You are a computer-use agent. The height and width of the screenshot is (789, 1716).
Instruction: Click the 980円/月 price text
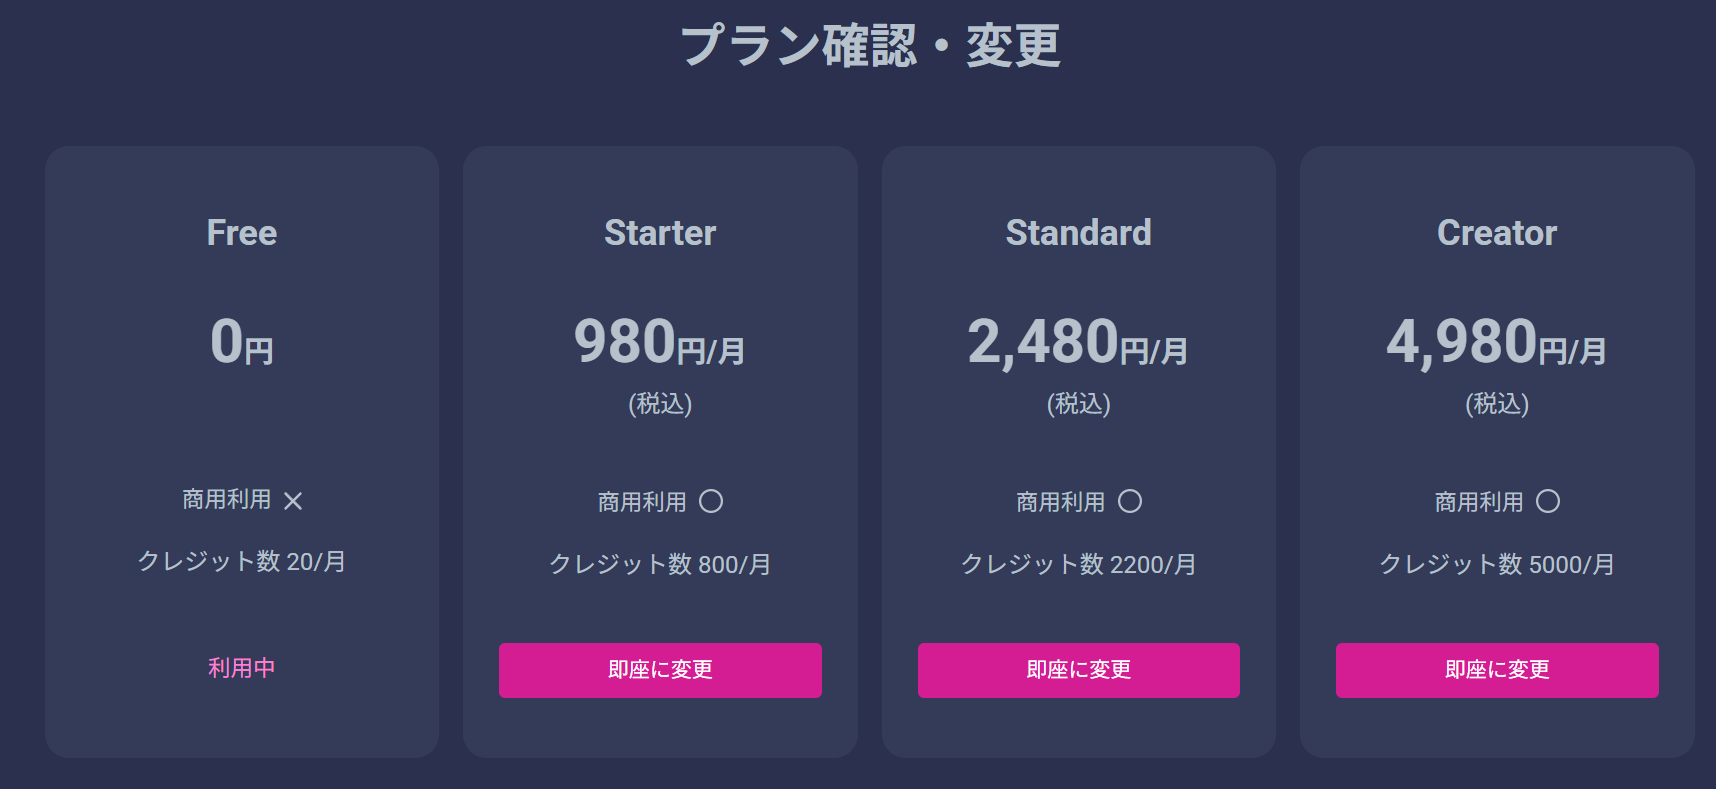[660, 342]
